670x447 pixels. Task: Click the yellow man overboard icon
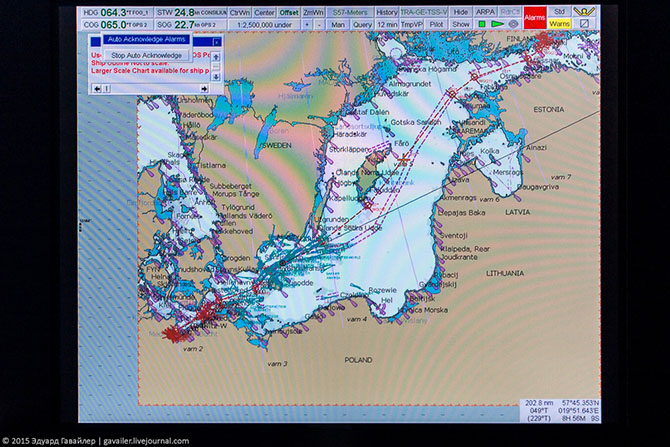pos(584,12)
